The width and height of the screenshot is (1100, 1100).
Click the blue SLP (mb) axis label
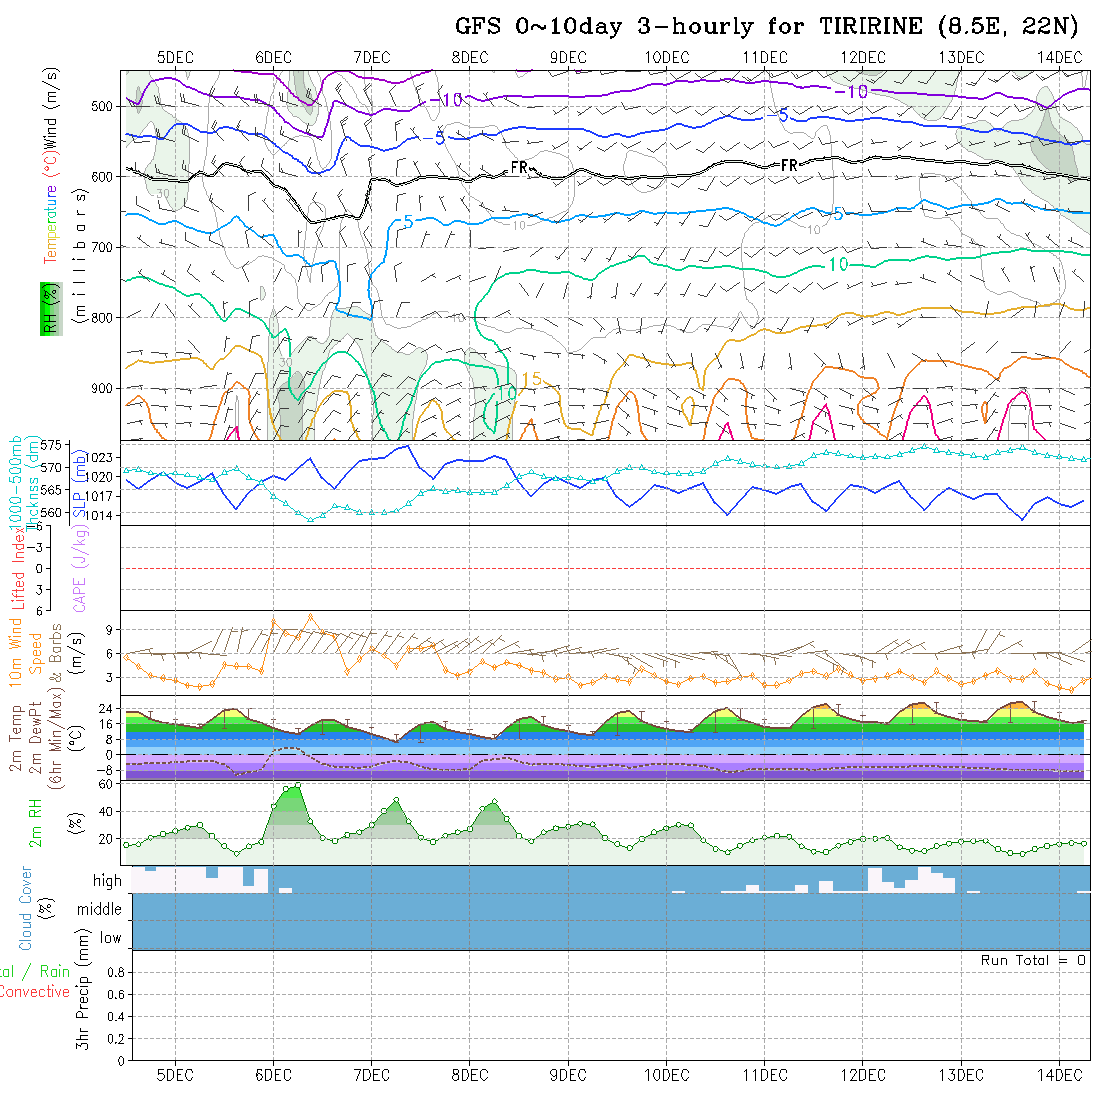click(79, 484)
